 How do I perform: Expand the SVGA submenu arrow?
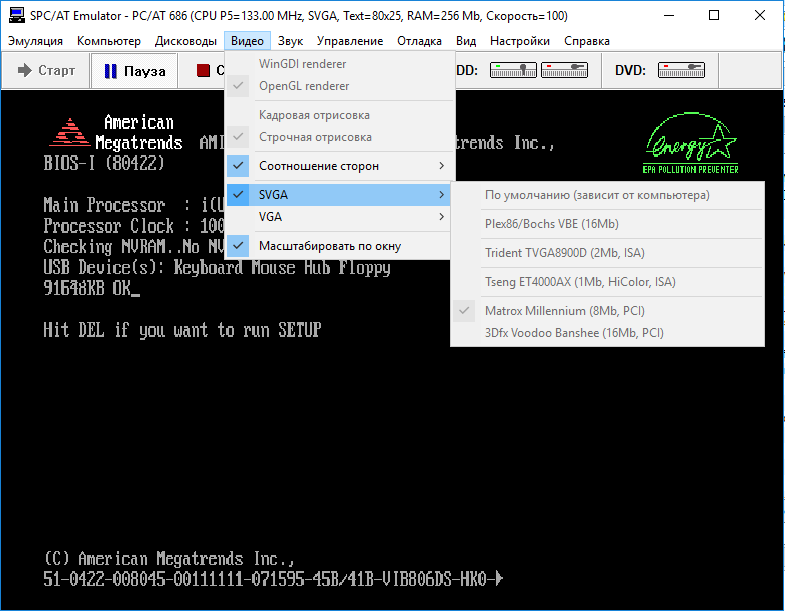(442, 195)
